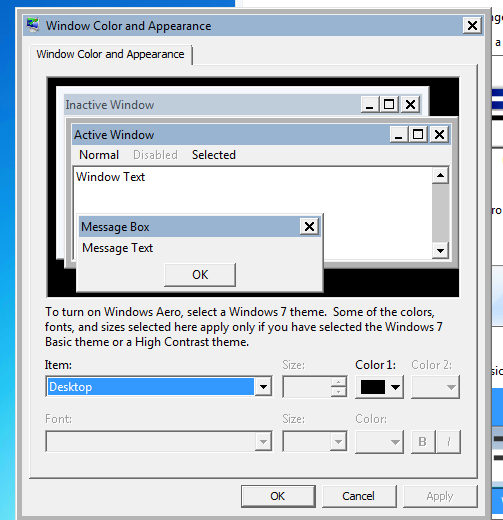Click the Disabled menu item in preview

tap(155, 155)
